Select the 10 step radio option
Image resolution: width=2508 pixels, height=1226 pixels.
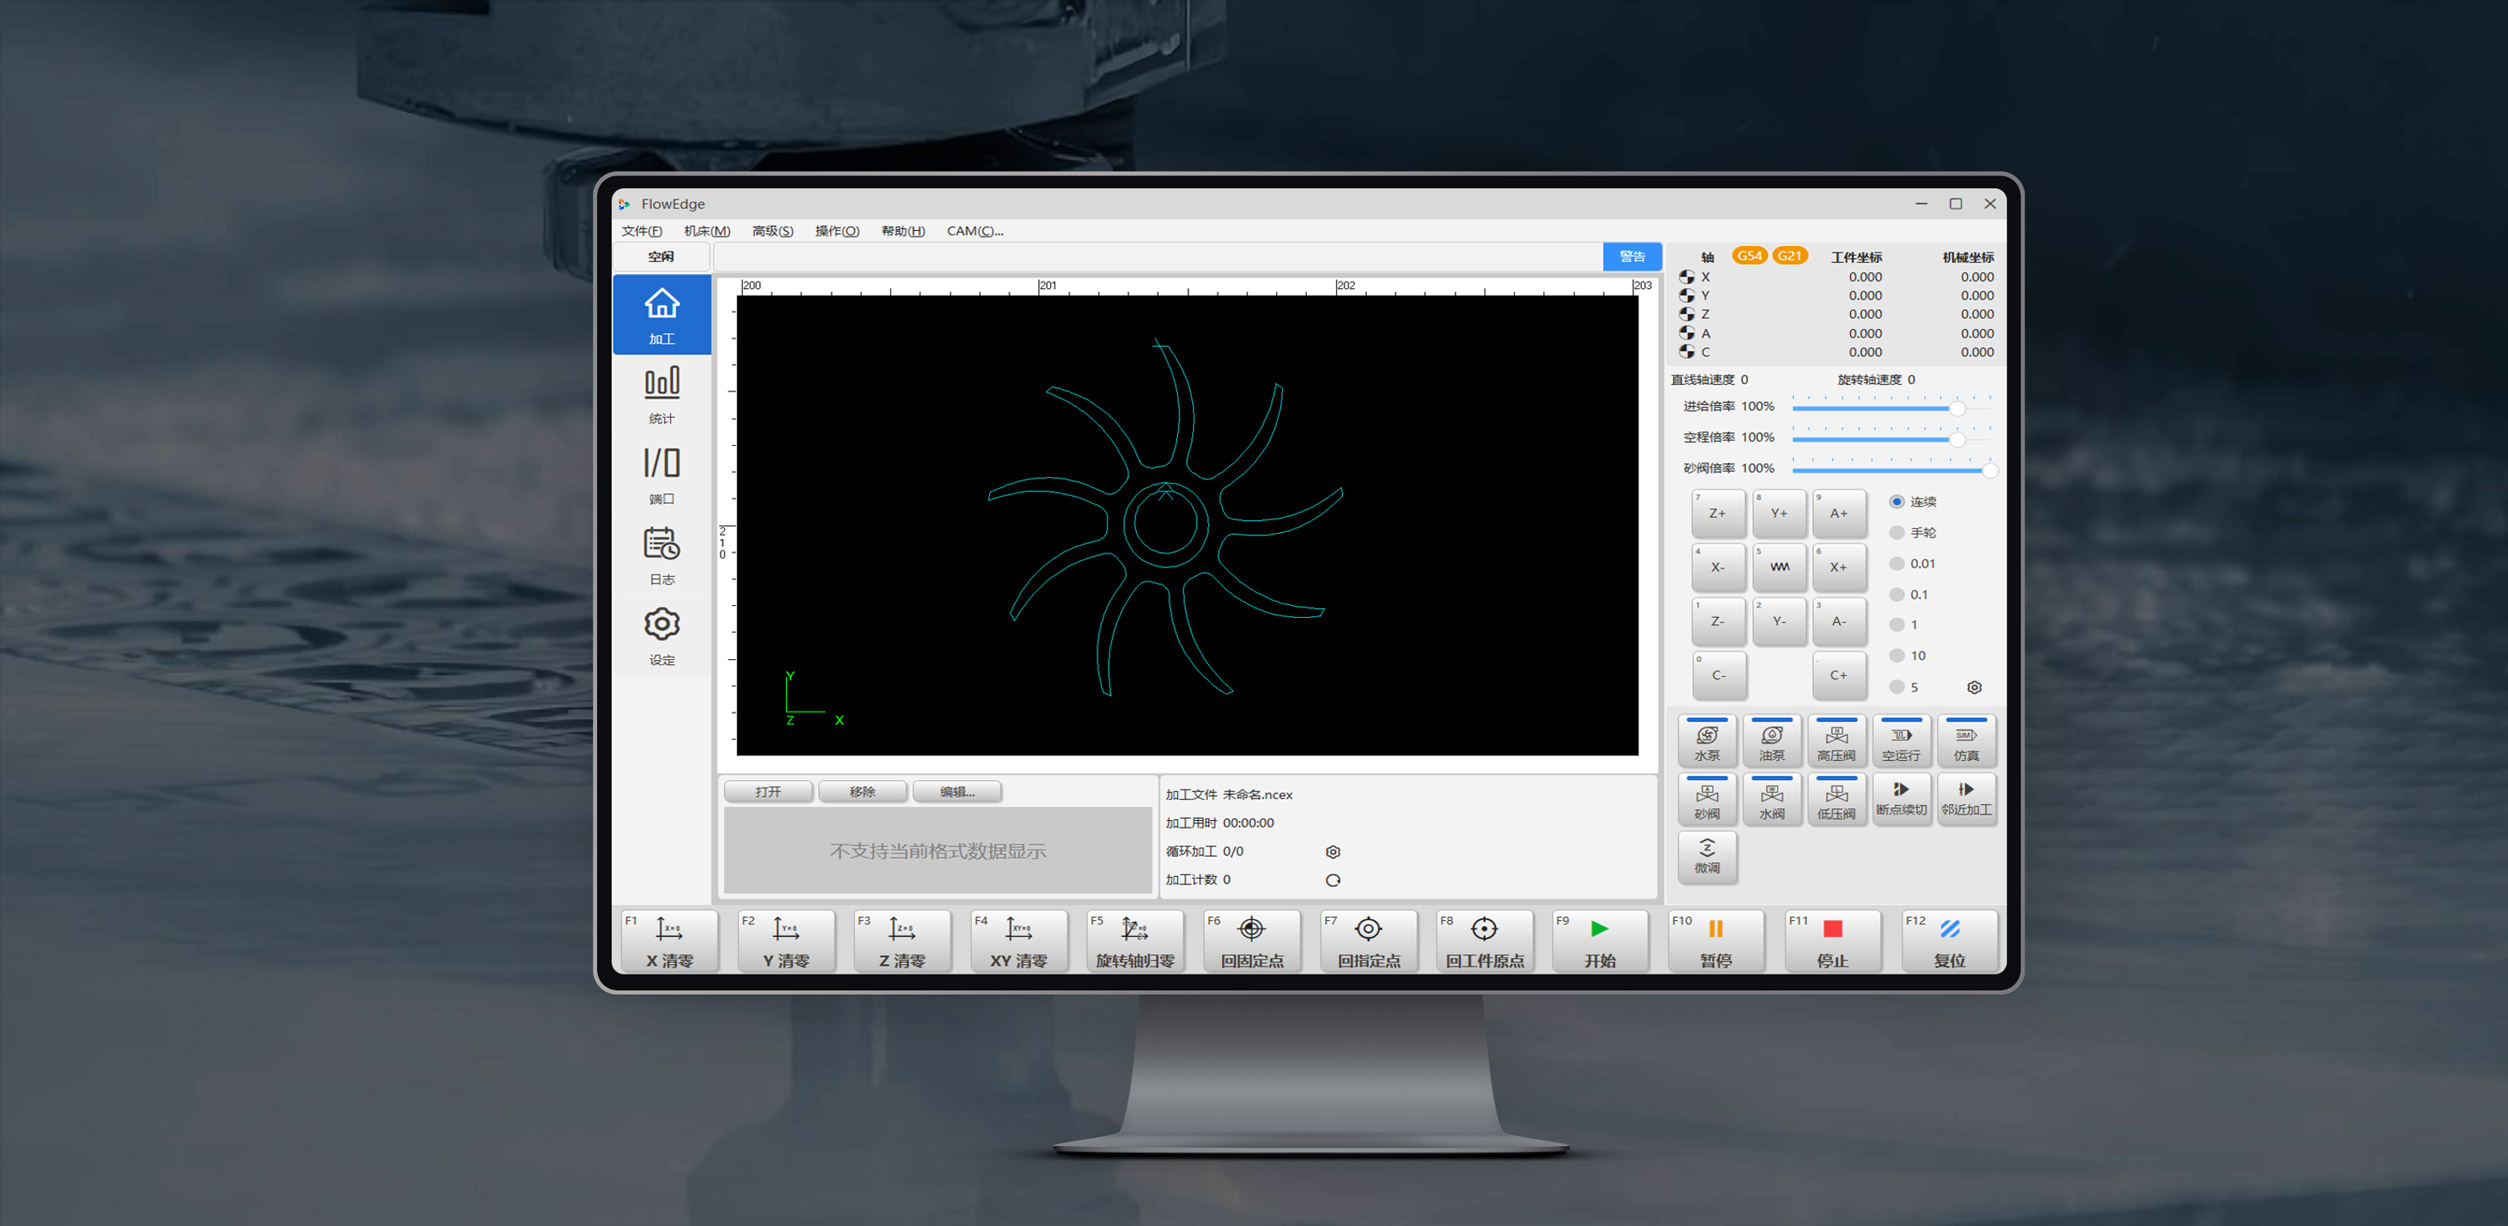pos(1897,656)
